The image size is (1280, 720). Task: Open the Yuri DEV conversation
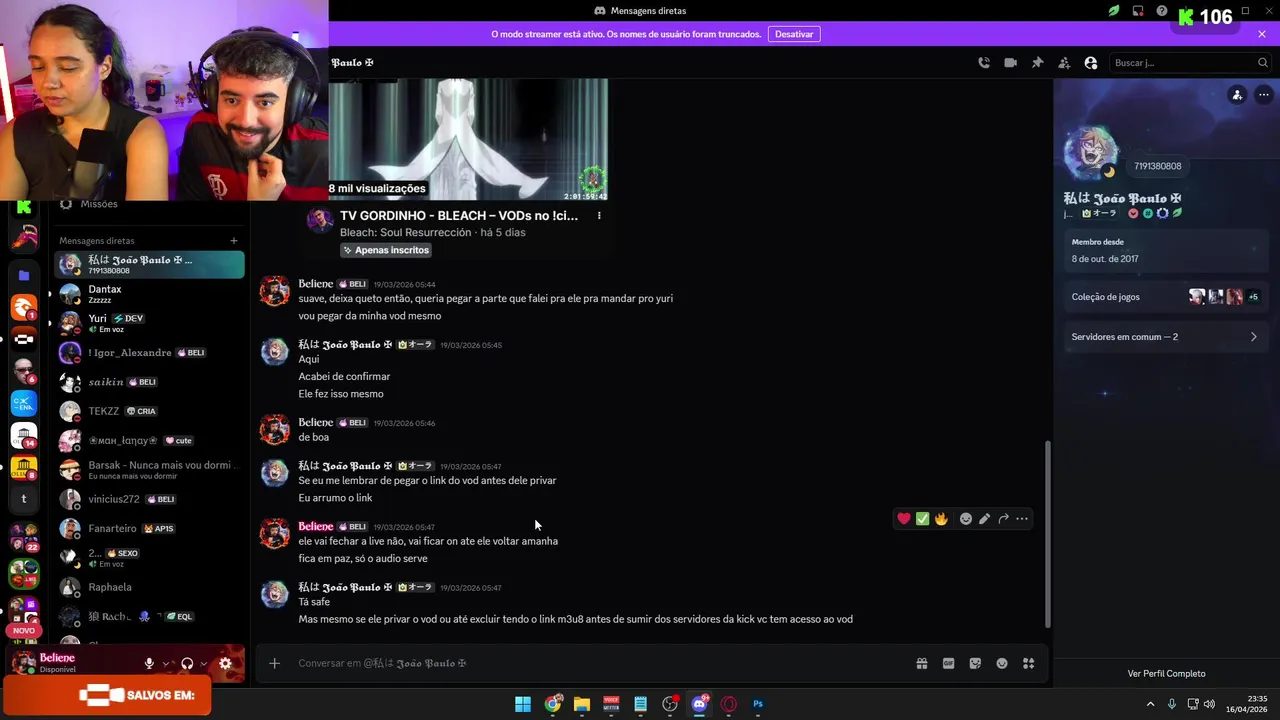point(149,323)
